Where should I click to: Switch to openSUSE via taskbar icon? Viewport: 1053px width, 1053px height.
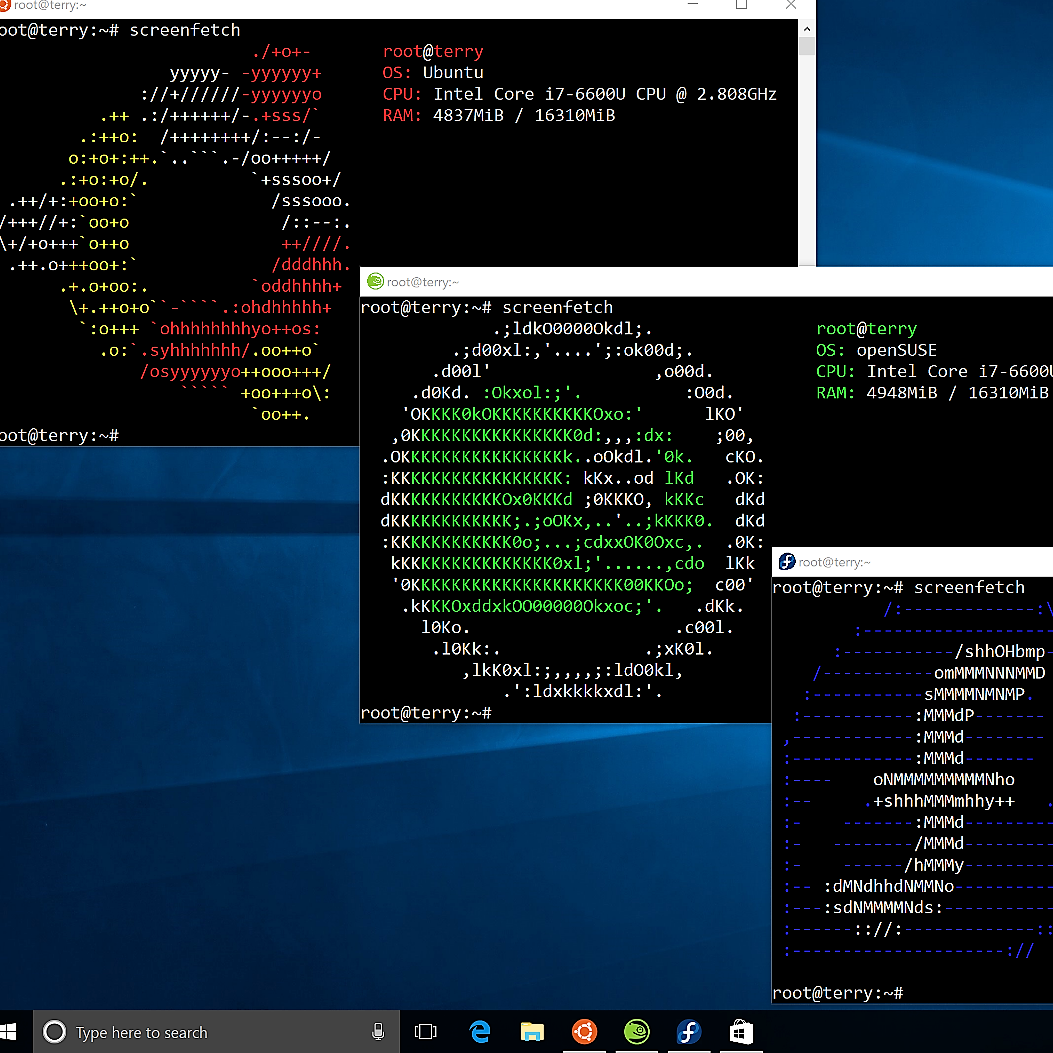(637, 1032)
